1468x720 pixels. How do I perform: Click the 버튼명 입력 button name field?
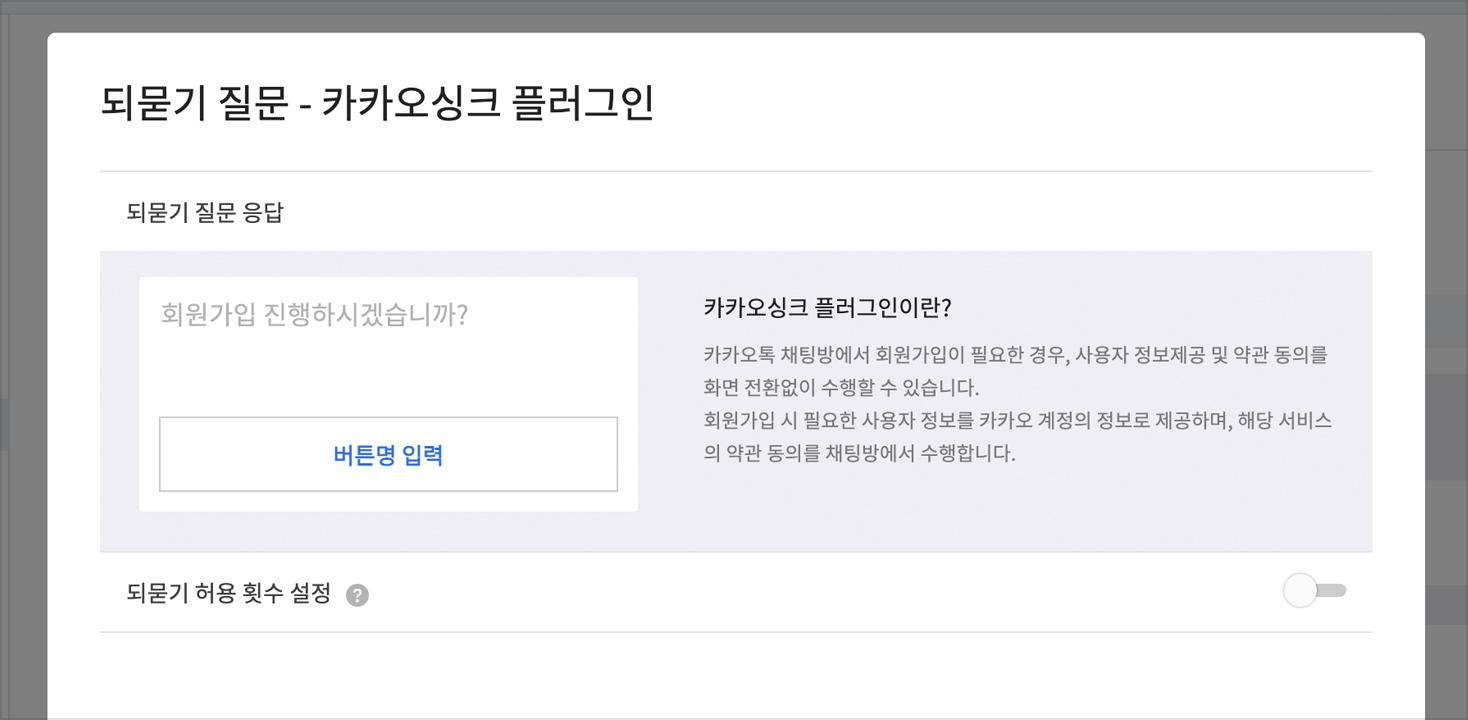(388, 455)
